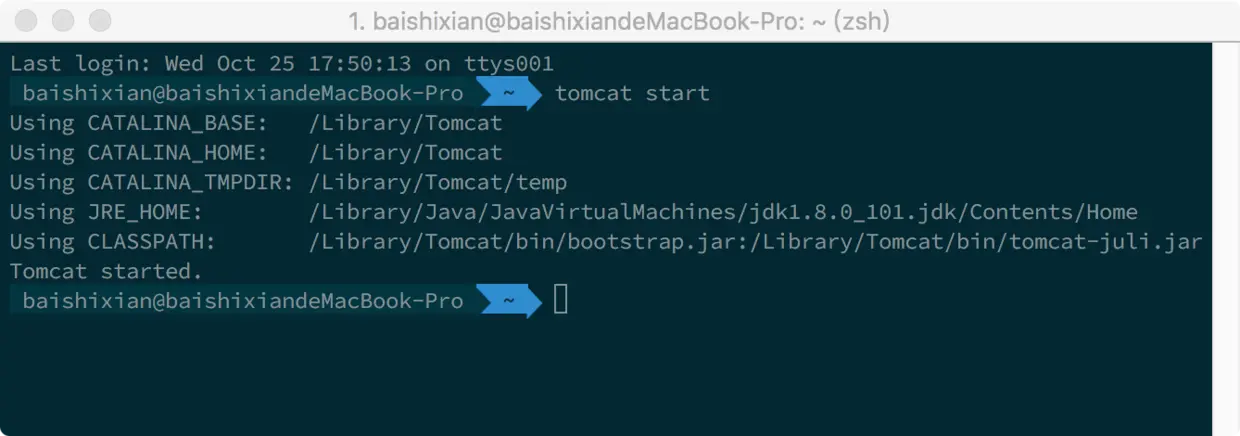Click the 'Last login' line
The height and width of the screenshot is (436, 1240).
(x=281, y=64)
